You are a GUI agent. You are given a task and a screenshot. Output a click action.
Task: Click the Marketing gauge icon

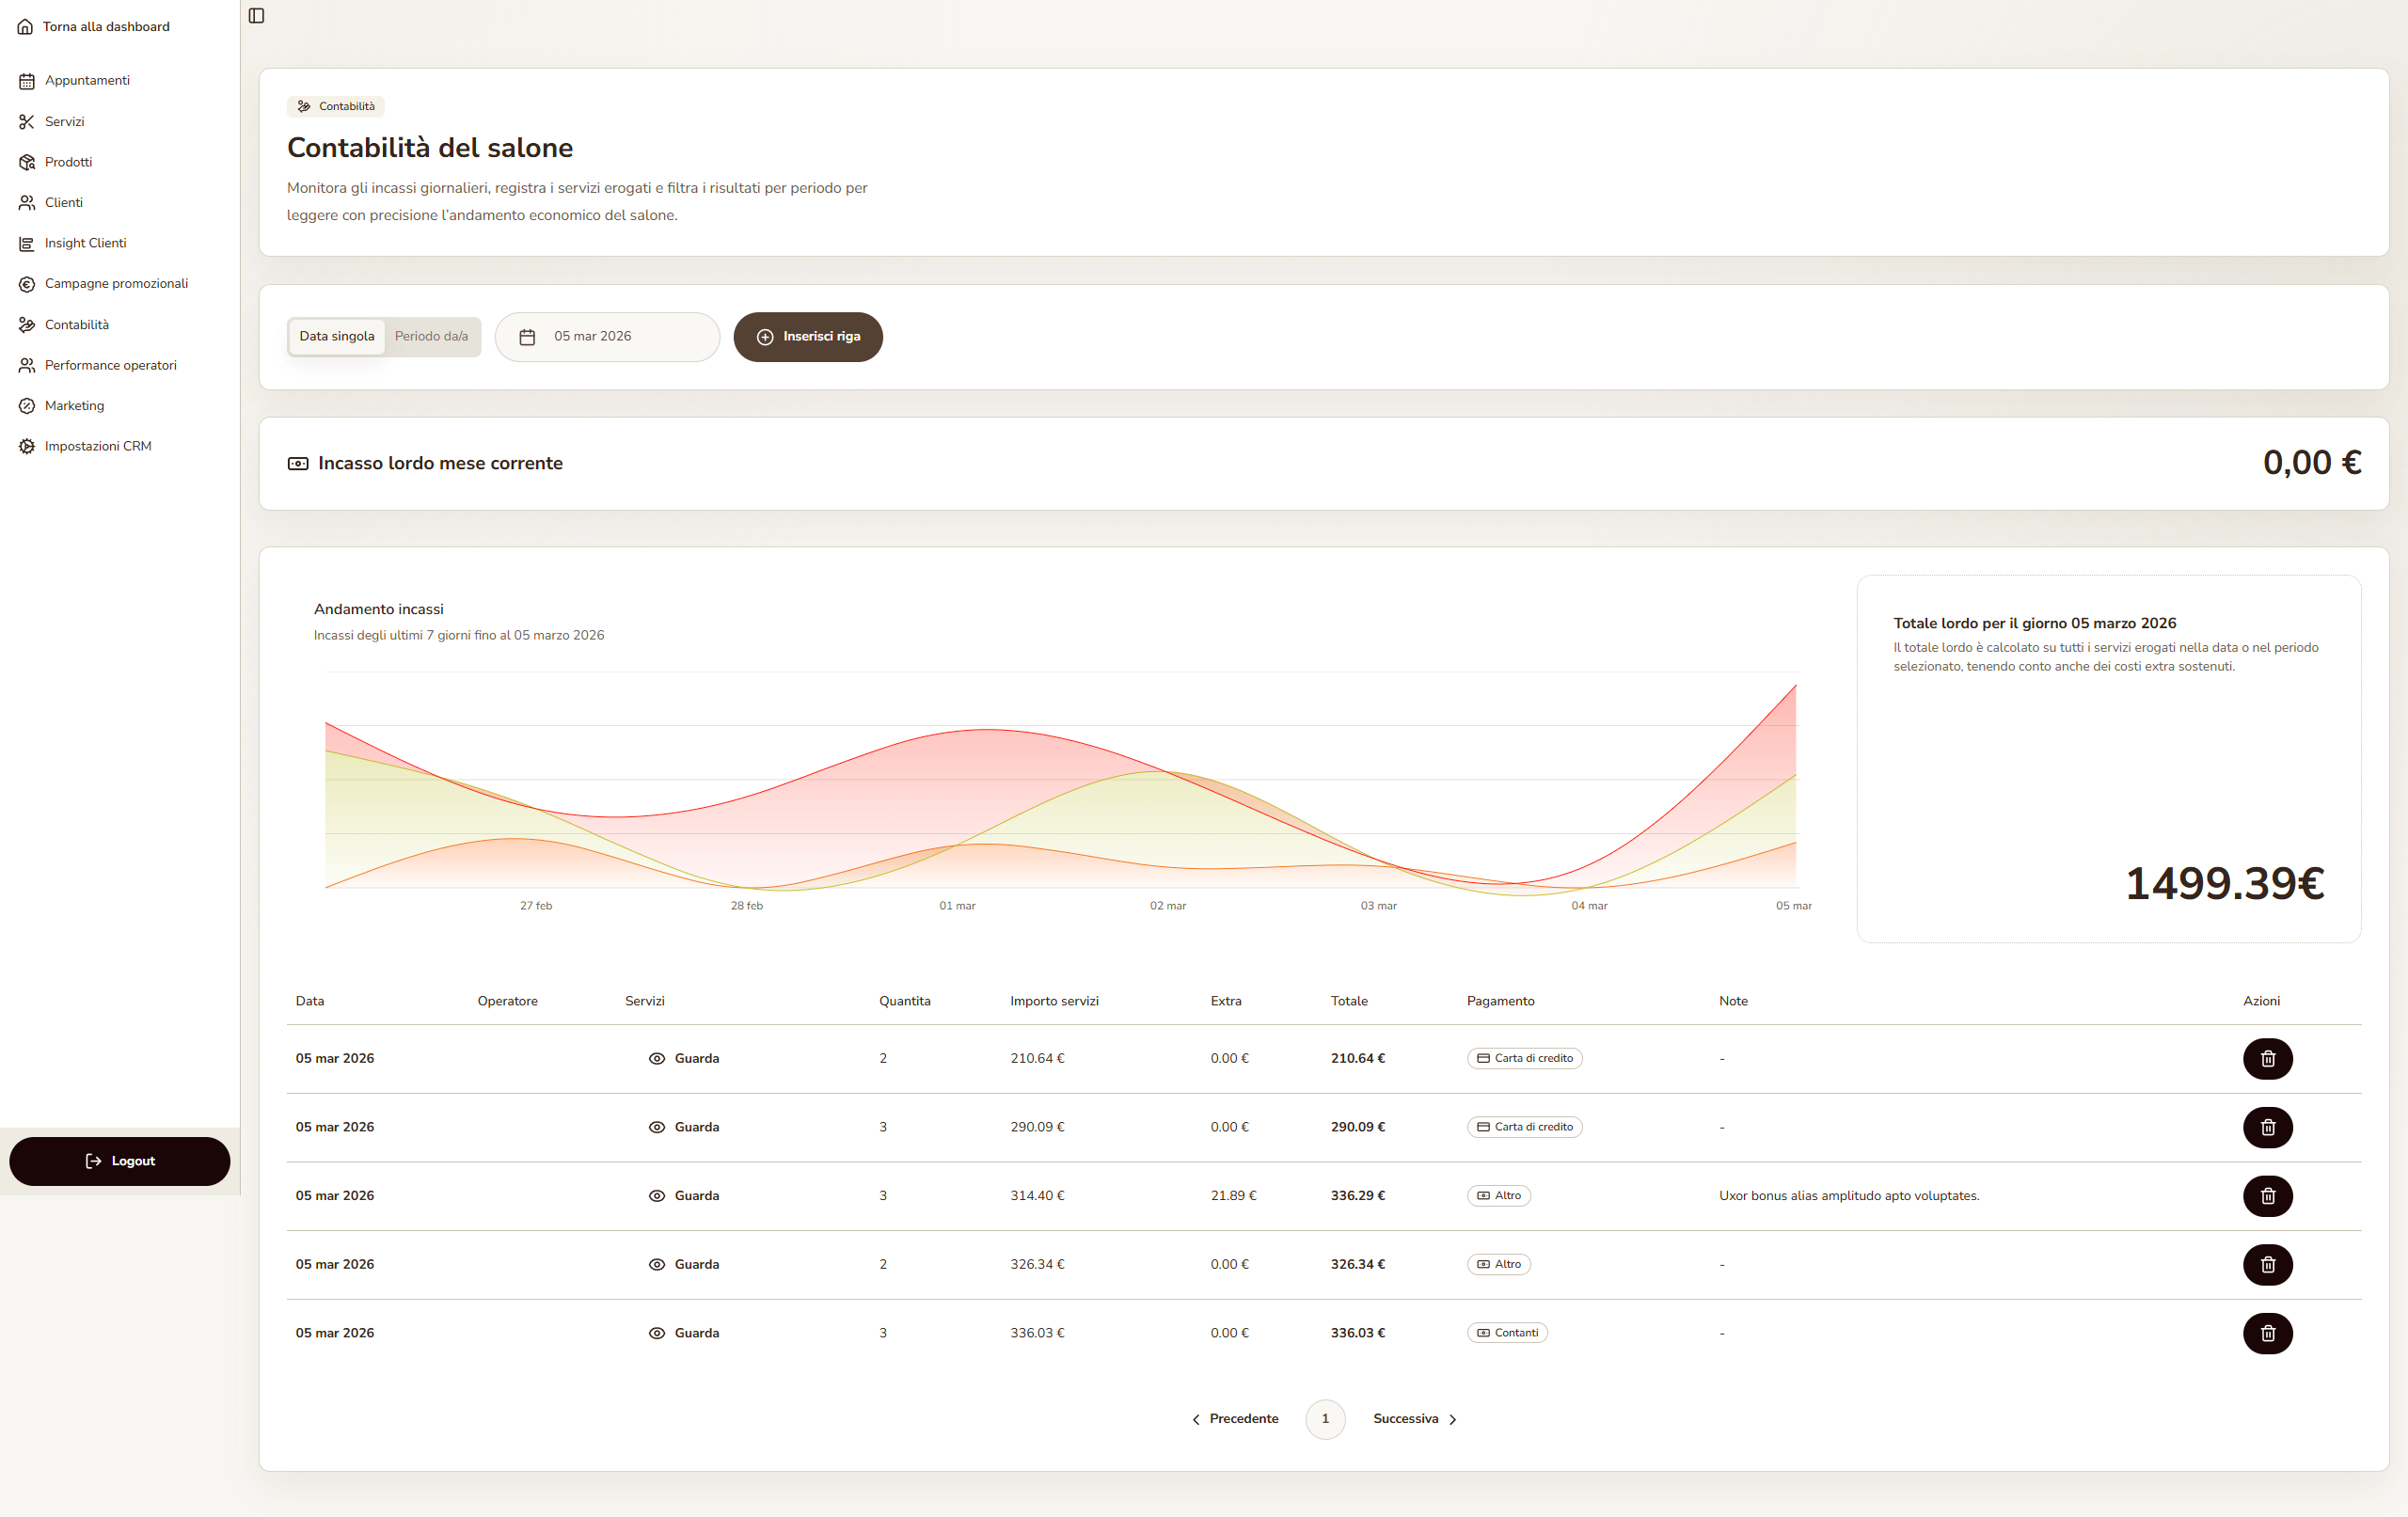[x=27, y=406]
